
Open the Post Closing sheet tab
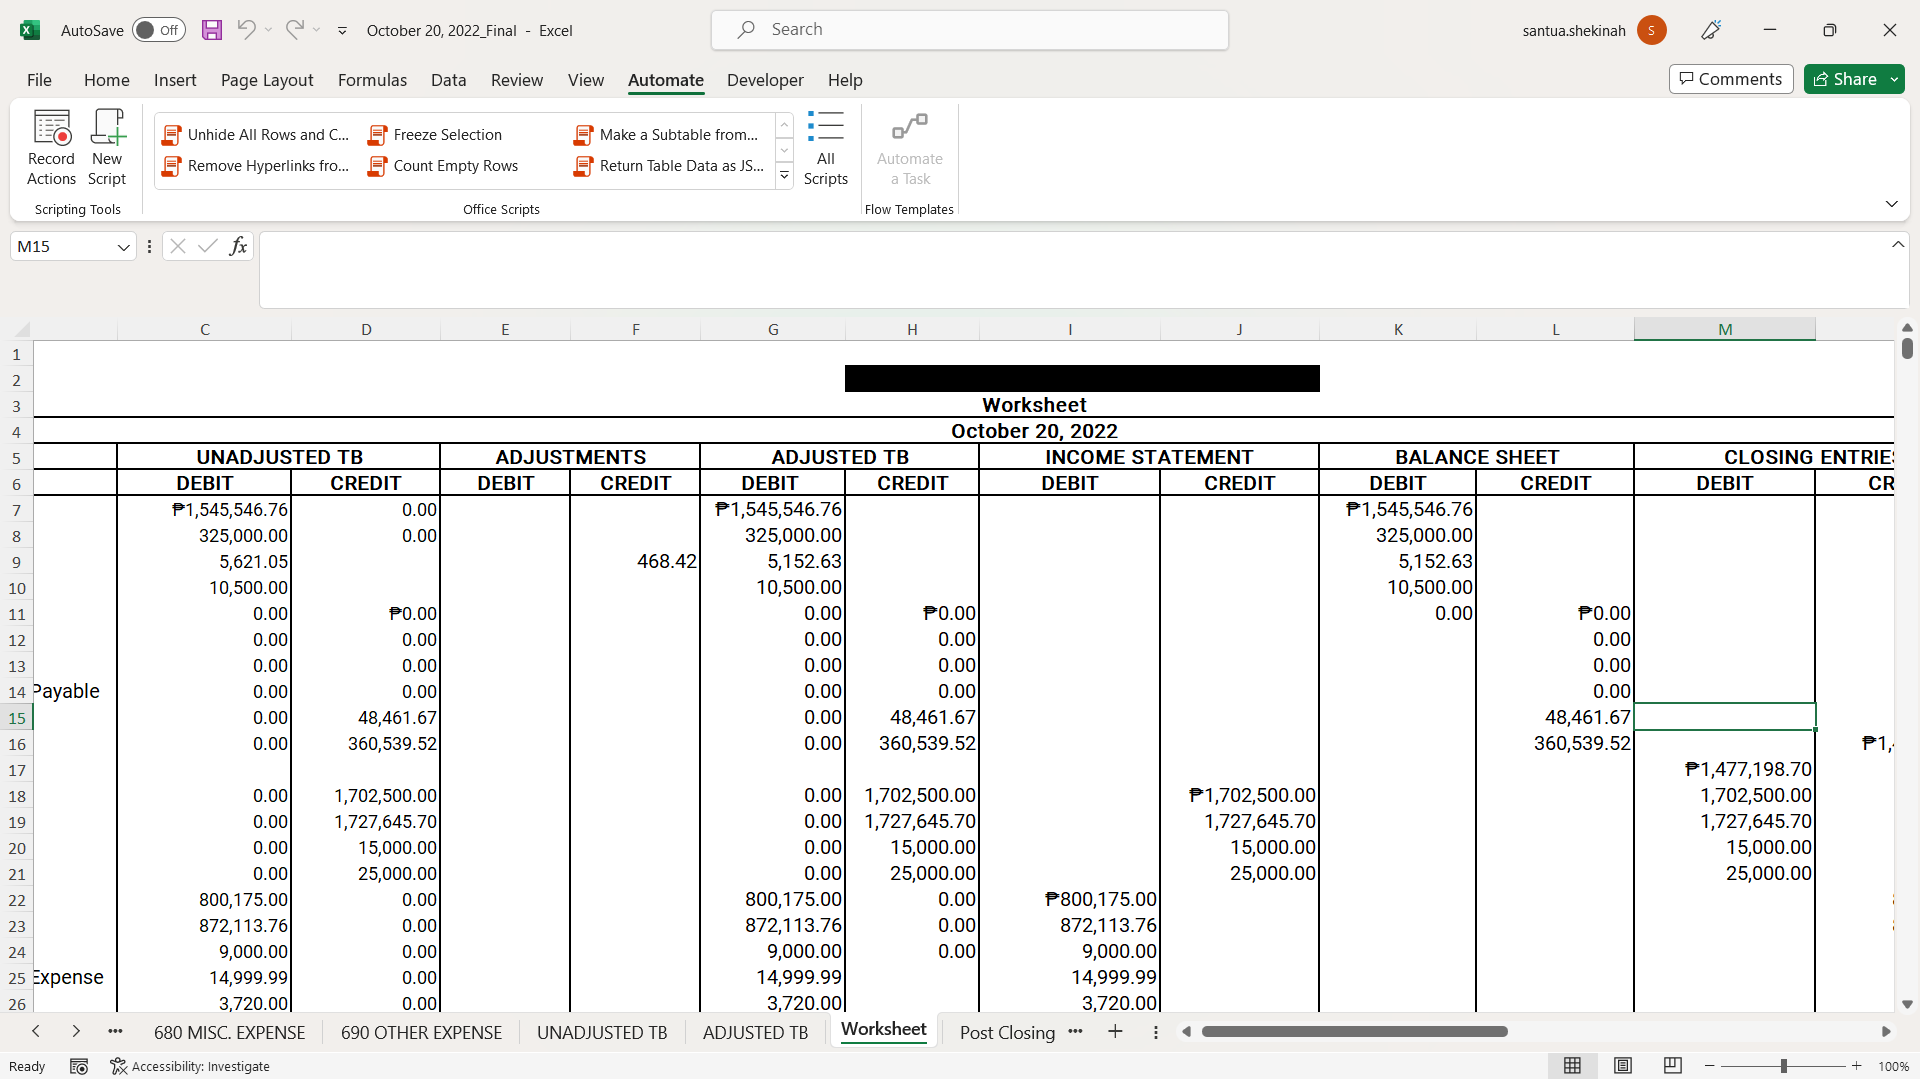[x=1007, y=1032]
